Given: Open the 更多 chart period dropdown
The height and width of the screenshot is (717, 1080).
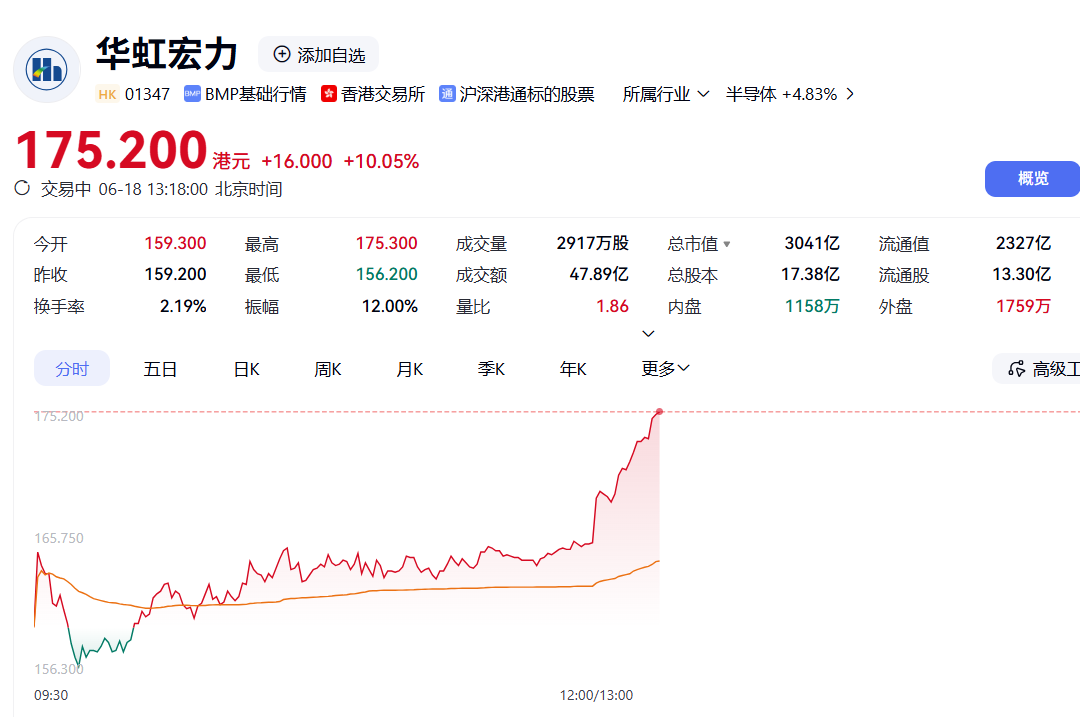Looking at the screenshot, I should 665,369.
